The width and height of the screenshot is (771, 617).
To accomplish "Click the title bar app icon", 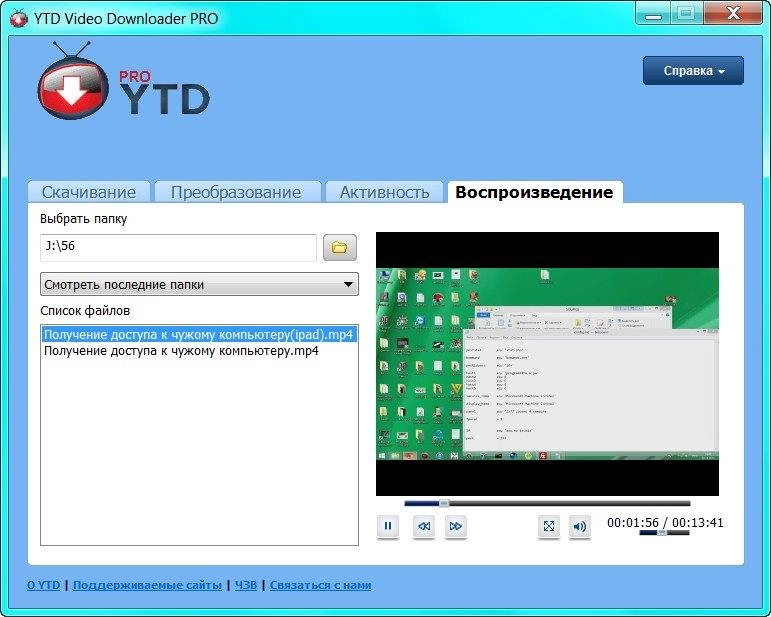I will click(x=19, y=19).
